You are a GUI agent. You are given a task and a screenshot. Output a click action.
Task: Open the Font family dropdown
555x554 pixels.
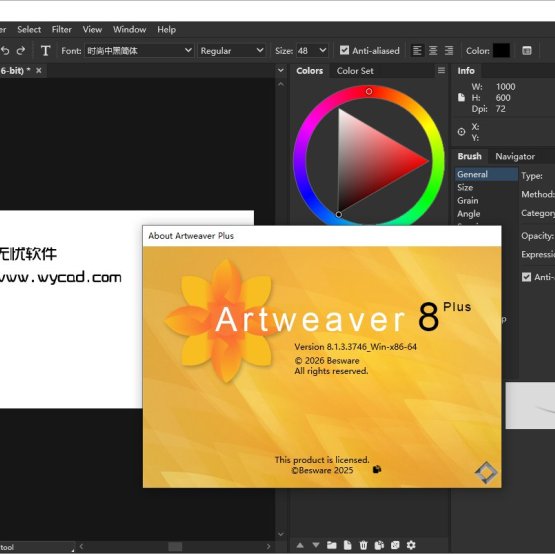click(x=139, y=51)
